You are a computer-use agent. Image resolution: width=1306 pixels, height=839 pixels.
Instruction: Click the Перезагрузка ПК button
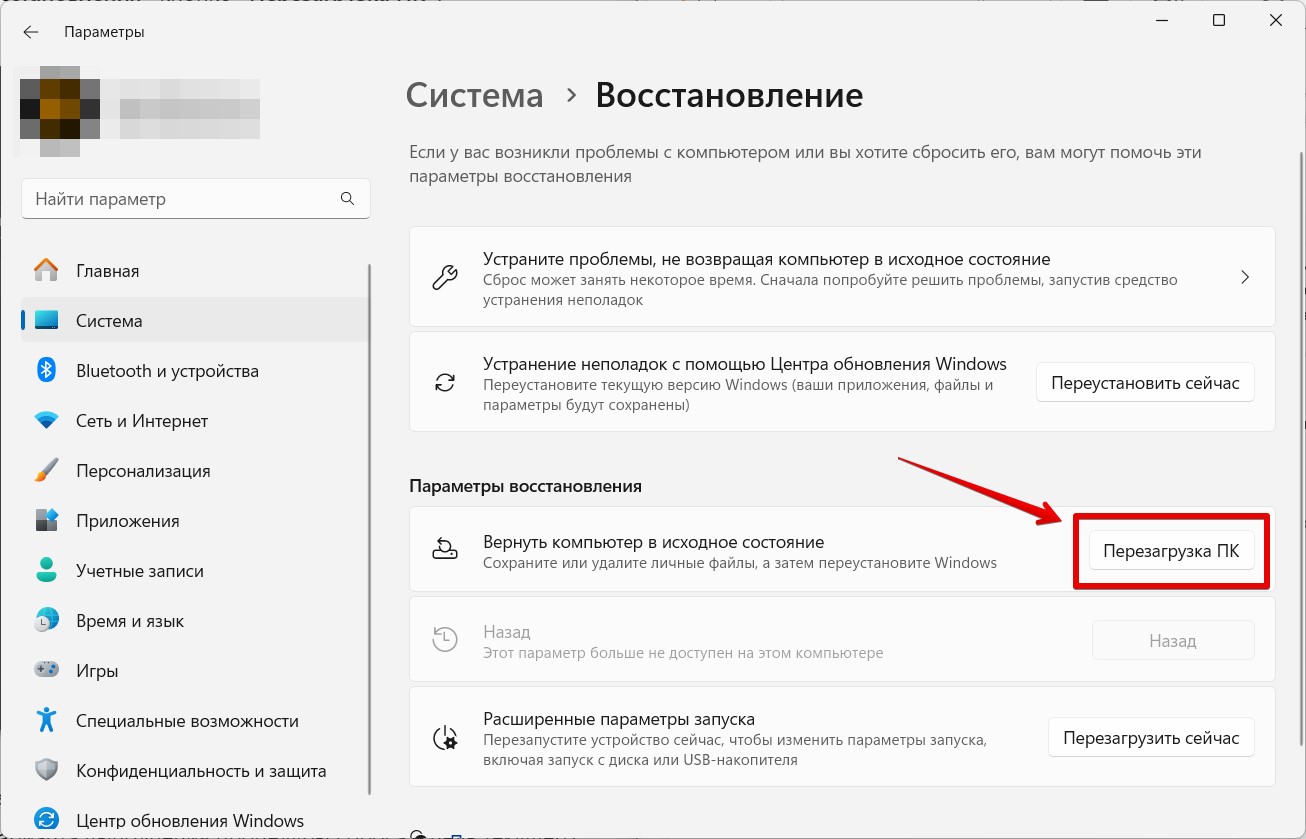1171,550
